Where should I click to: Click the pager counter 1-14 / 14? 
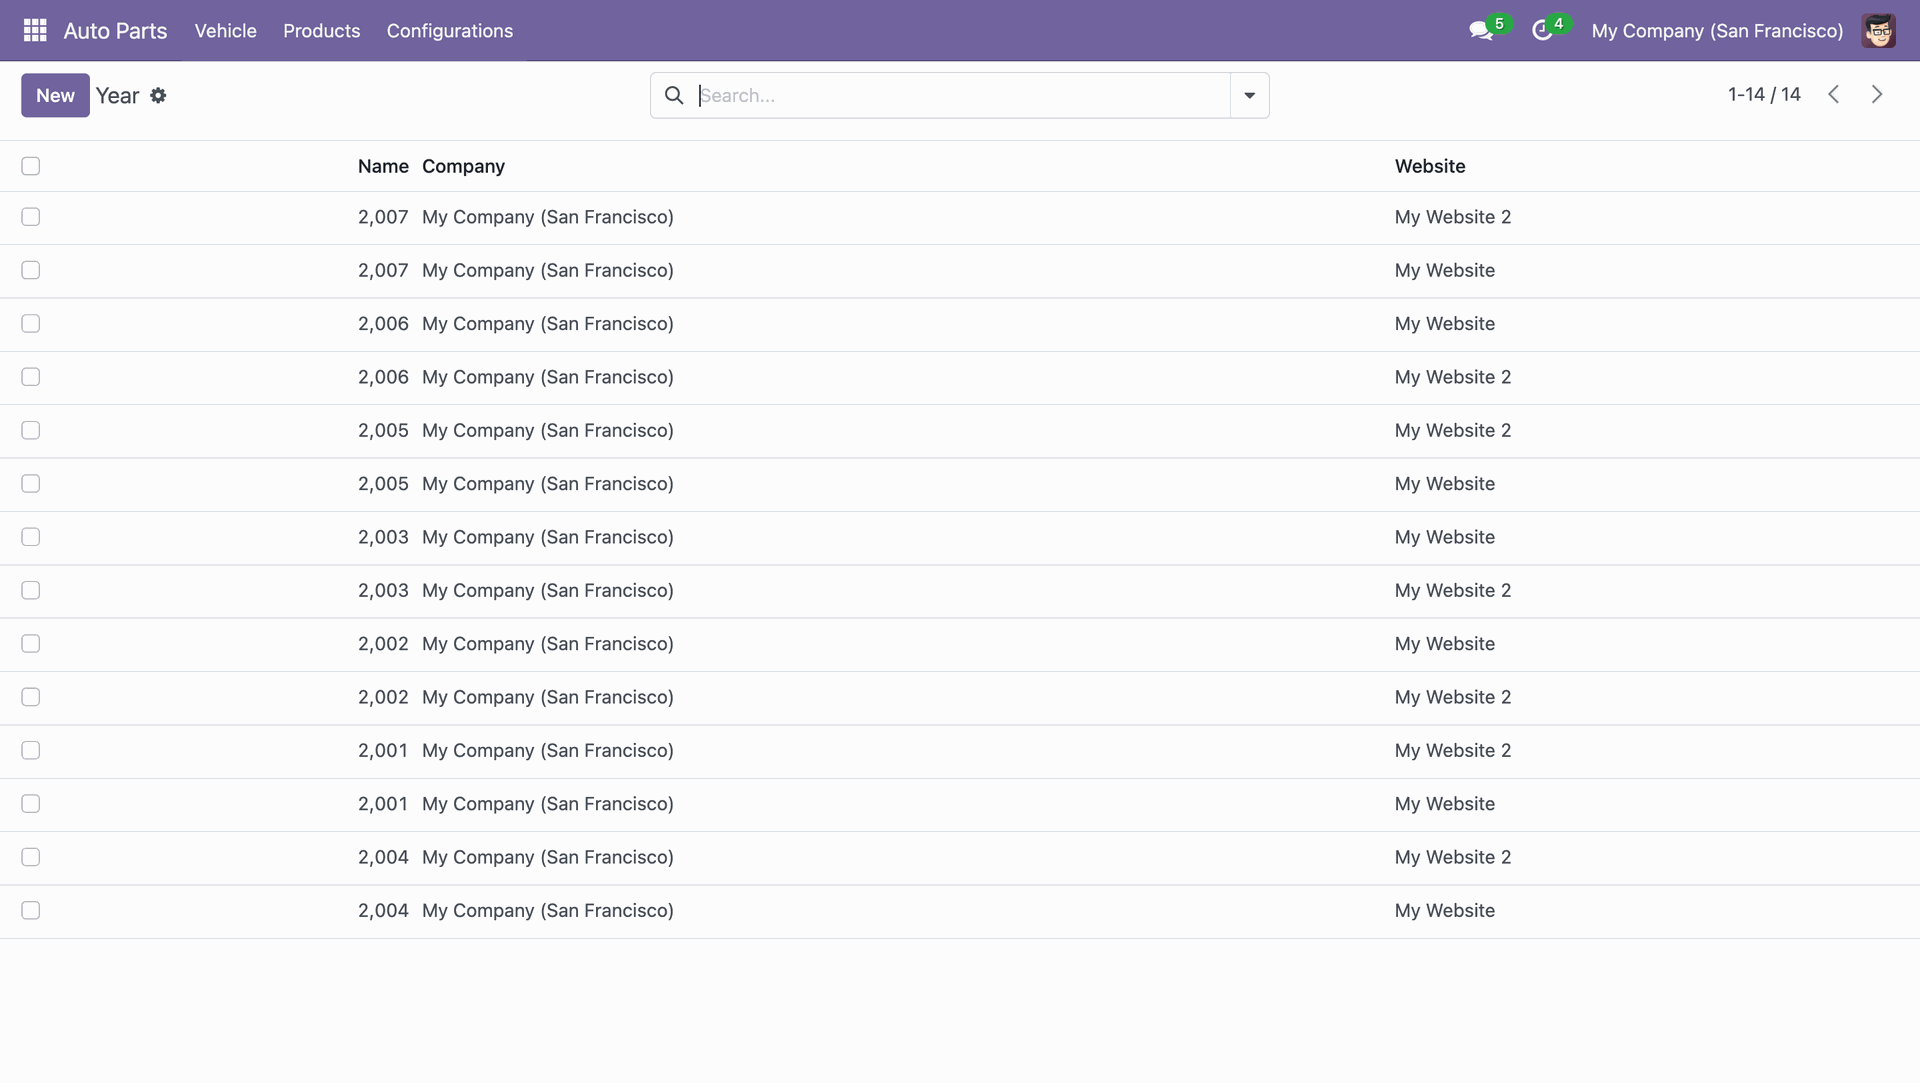(x=1764, y=94)
